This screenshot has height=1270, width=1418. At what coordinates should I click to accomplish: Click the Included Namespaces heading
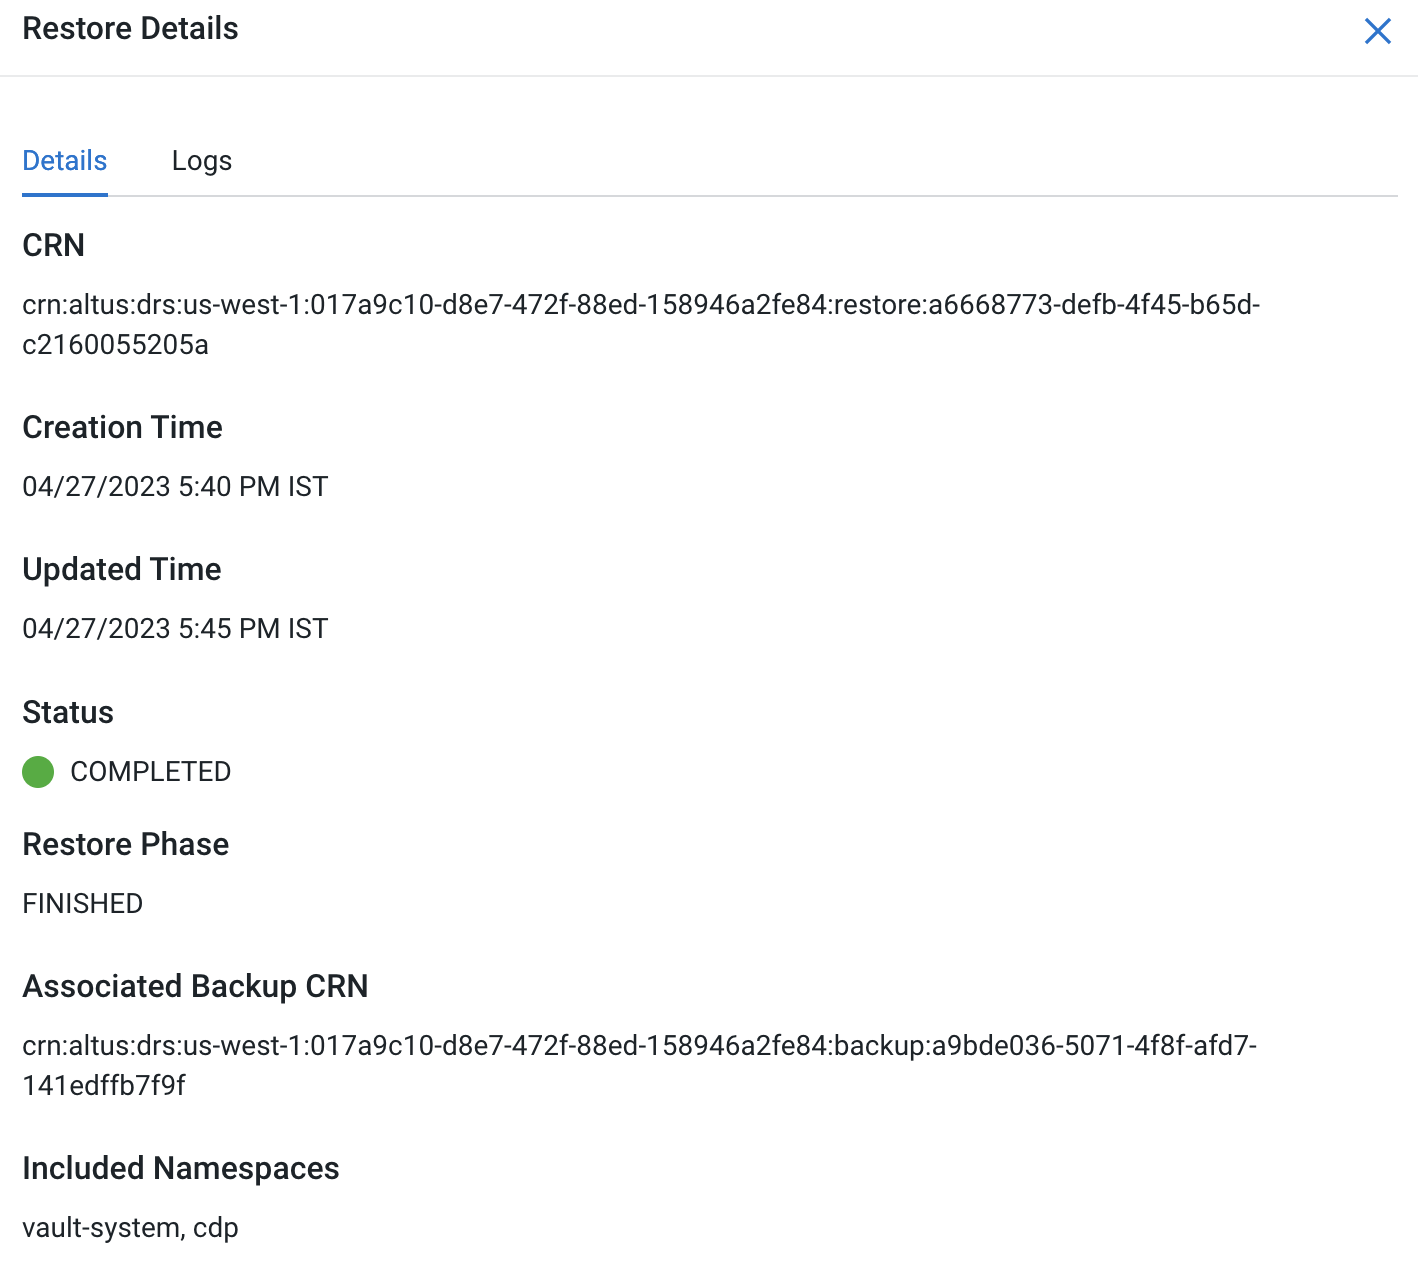pos(181,1168)
